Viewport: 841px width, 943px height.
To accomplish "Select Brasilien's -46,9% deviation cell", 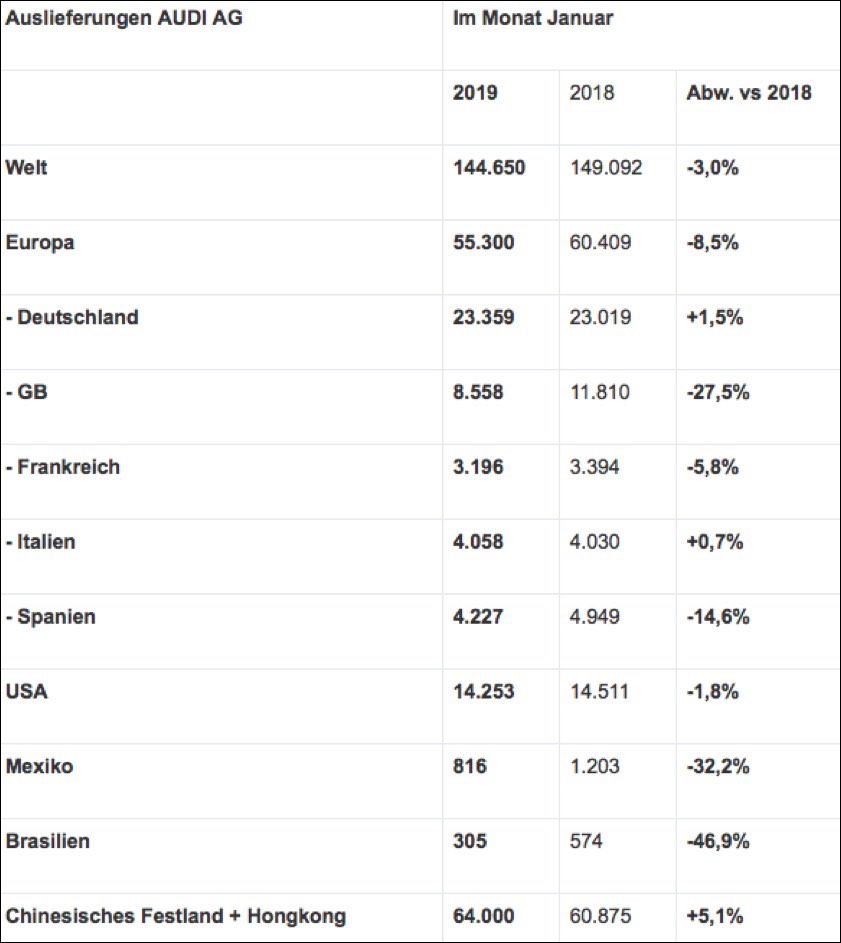I will pos(717,841).
